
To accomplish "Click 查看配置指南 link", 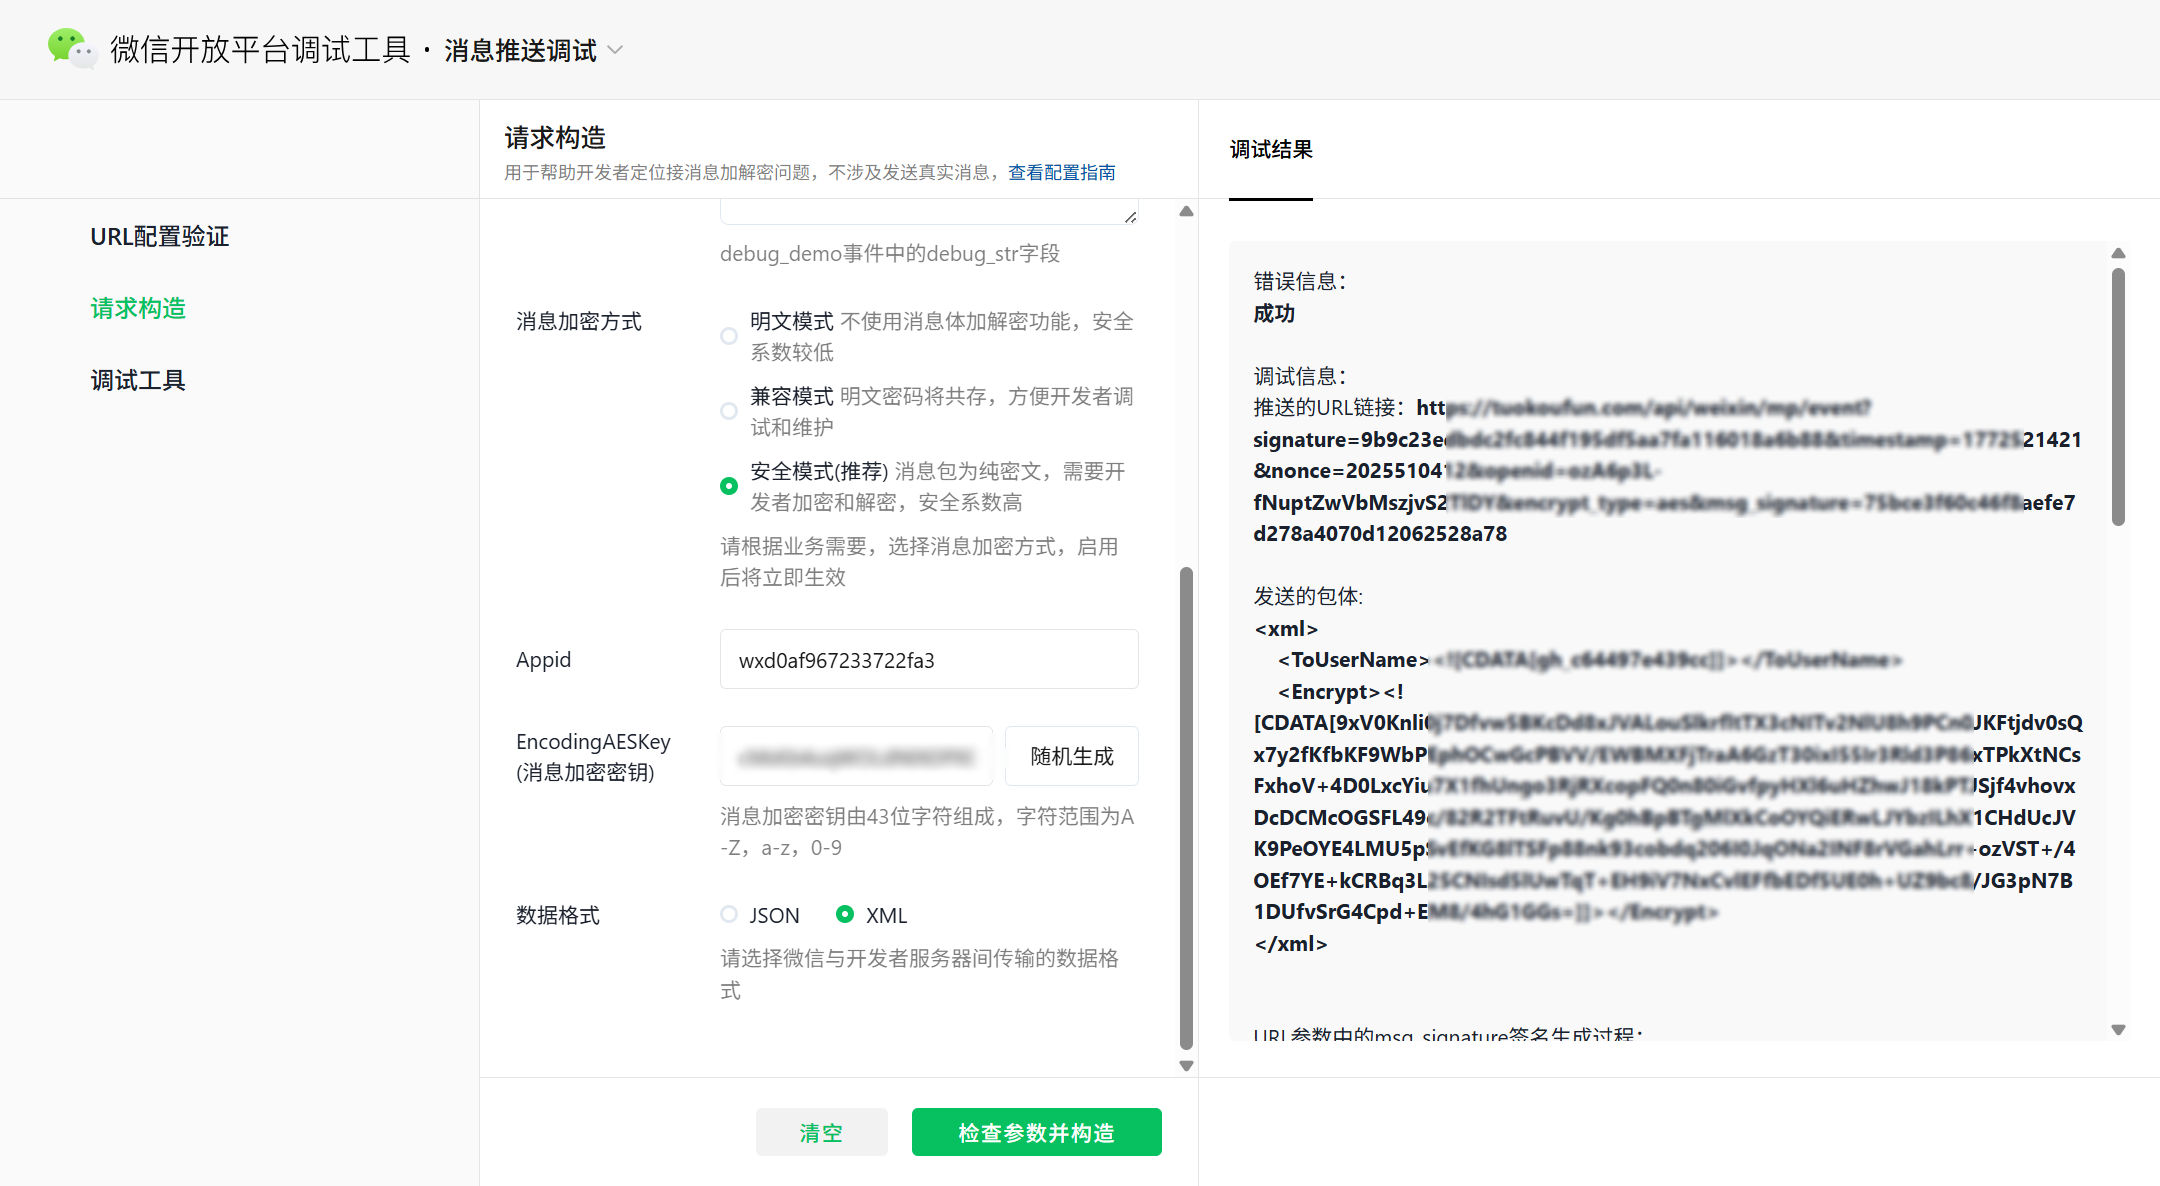I will (x=1061, y=173).
